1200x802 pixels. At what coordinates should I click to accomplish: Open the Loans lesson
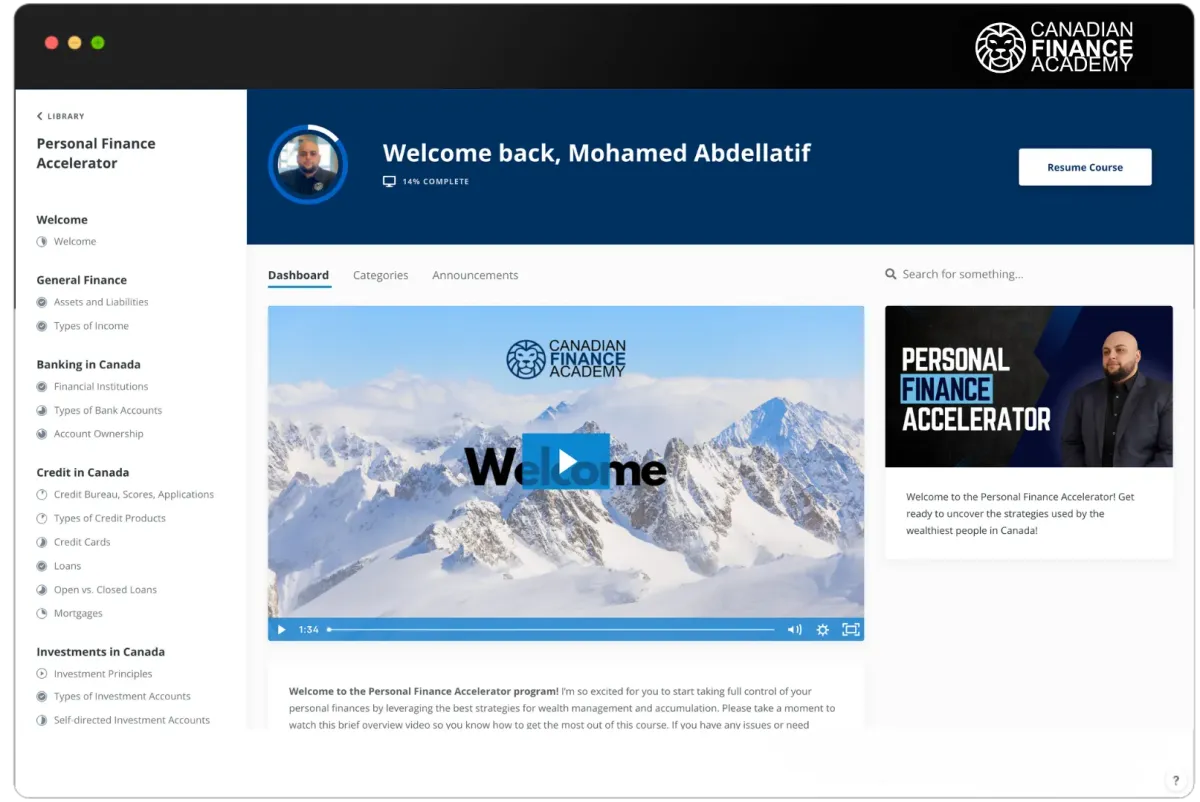point(68,566)
